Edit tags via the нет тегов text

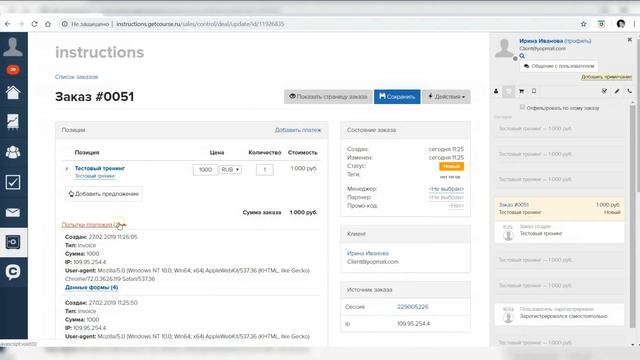click(x=450, y=177)
